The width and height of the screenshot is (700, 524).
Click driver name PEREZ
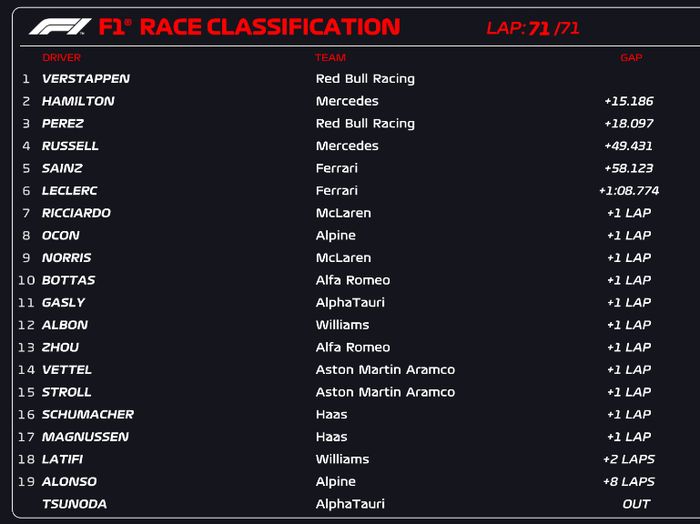63,124
